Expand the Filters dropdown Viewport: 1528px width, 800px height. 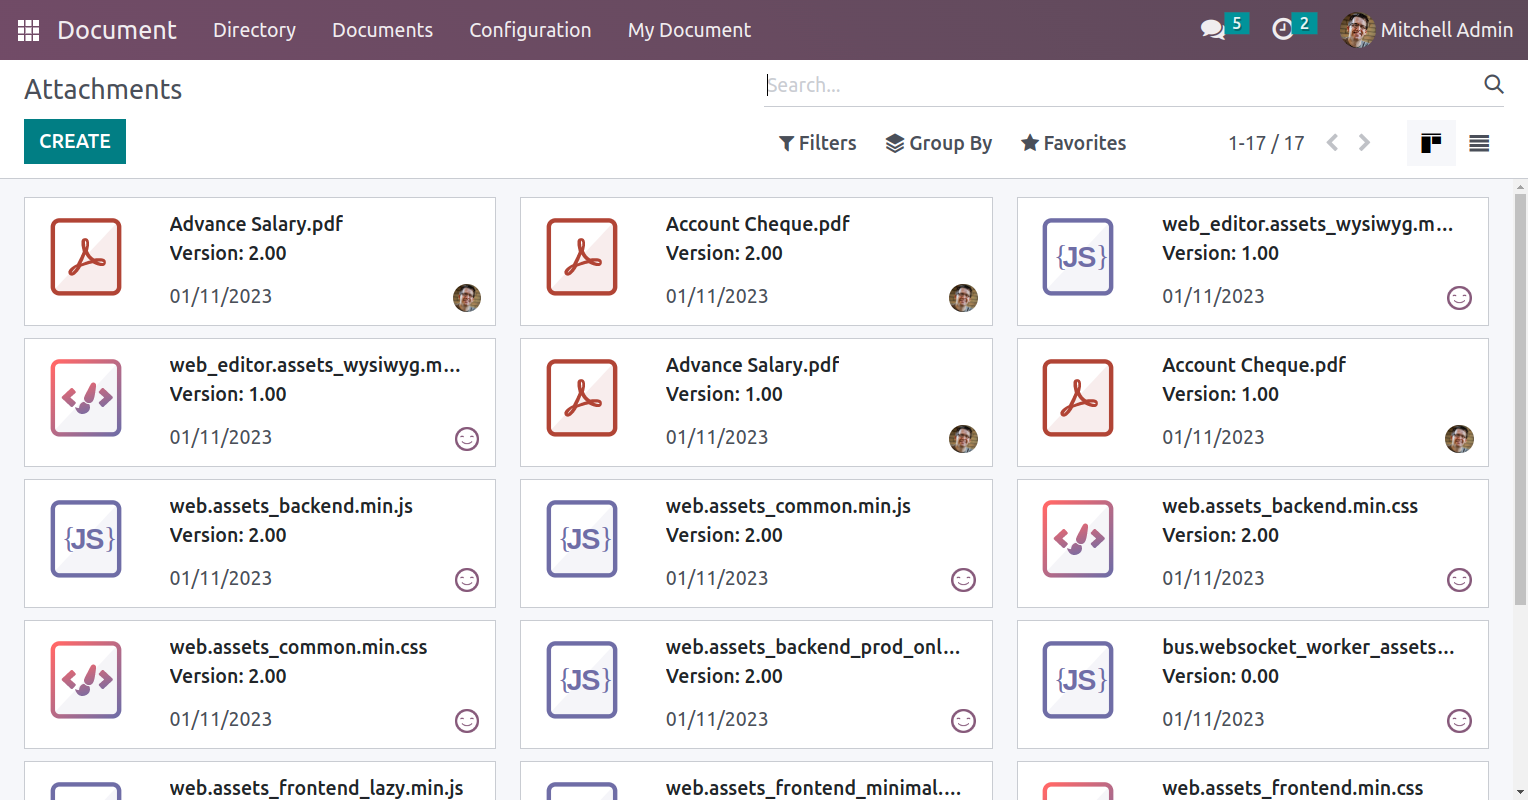click(817, 143)
